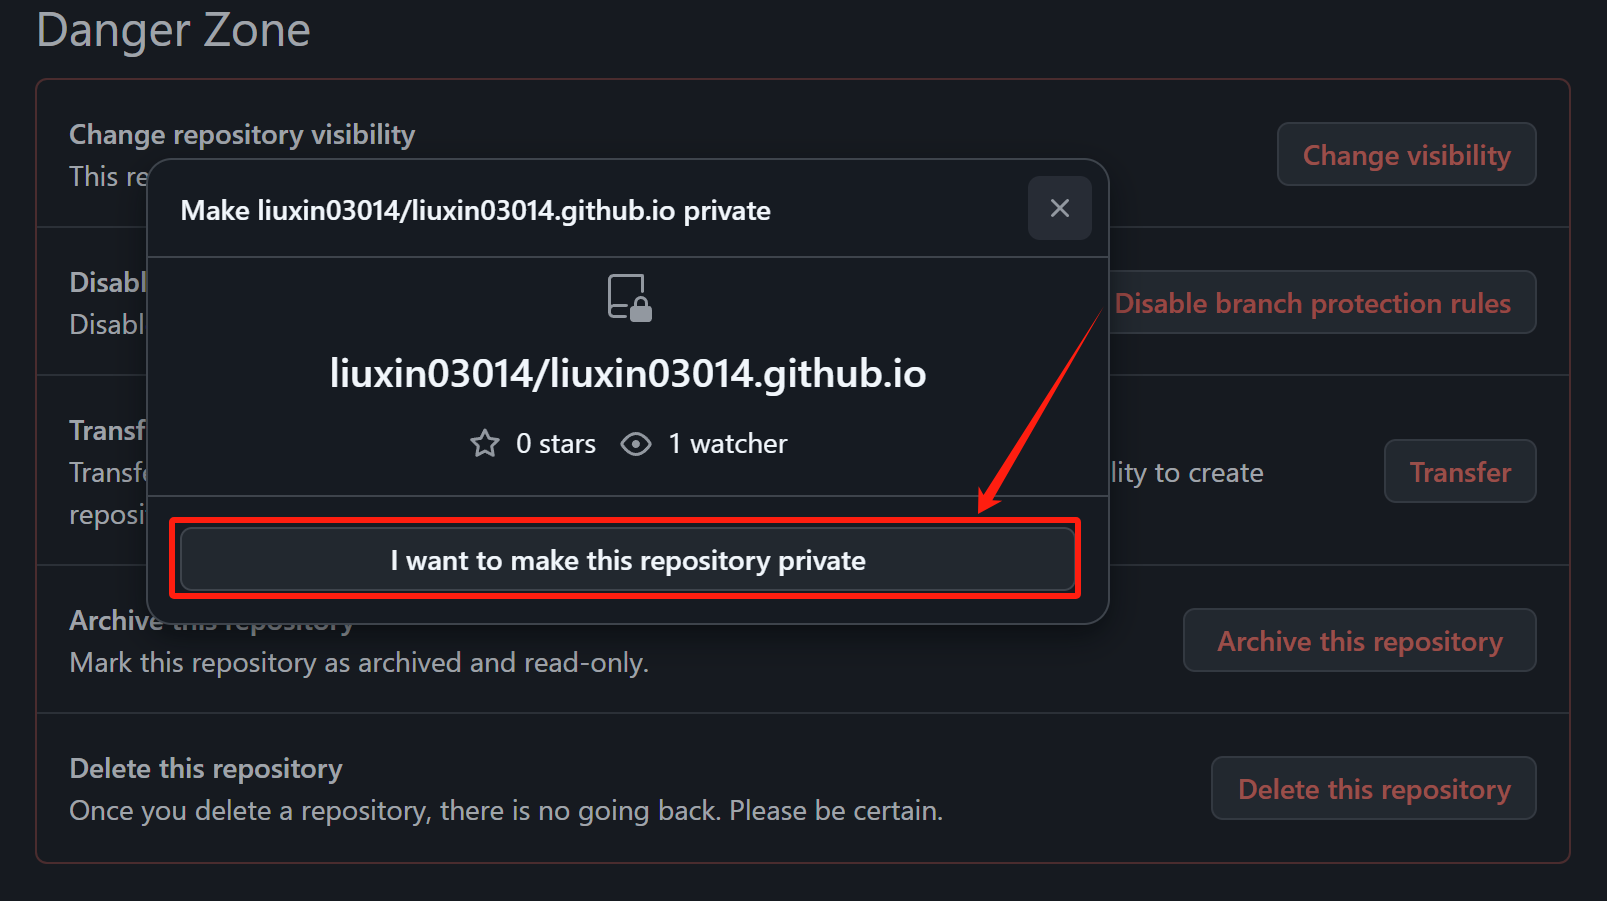This screenshot has width=1607, height=901.
Task: Click the archived and read-only description
Action: coord(359,662)
